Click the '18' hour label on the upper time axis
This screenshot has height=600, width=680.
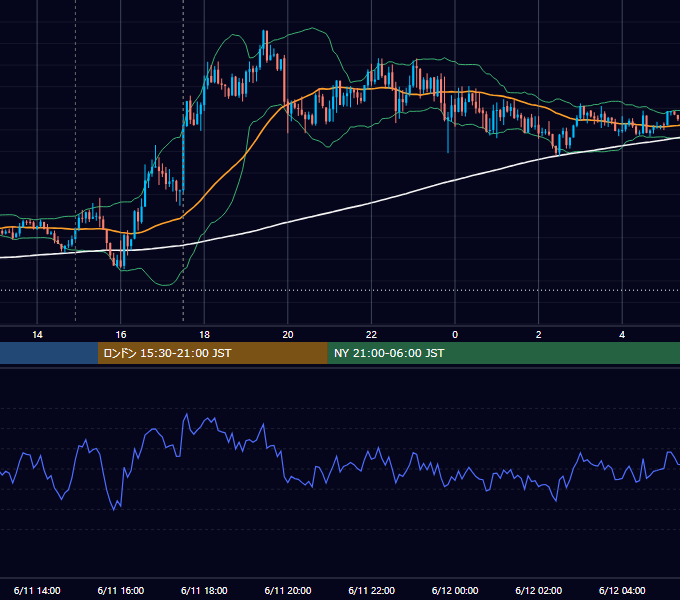(x=204, y=335)
